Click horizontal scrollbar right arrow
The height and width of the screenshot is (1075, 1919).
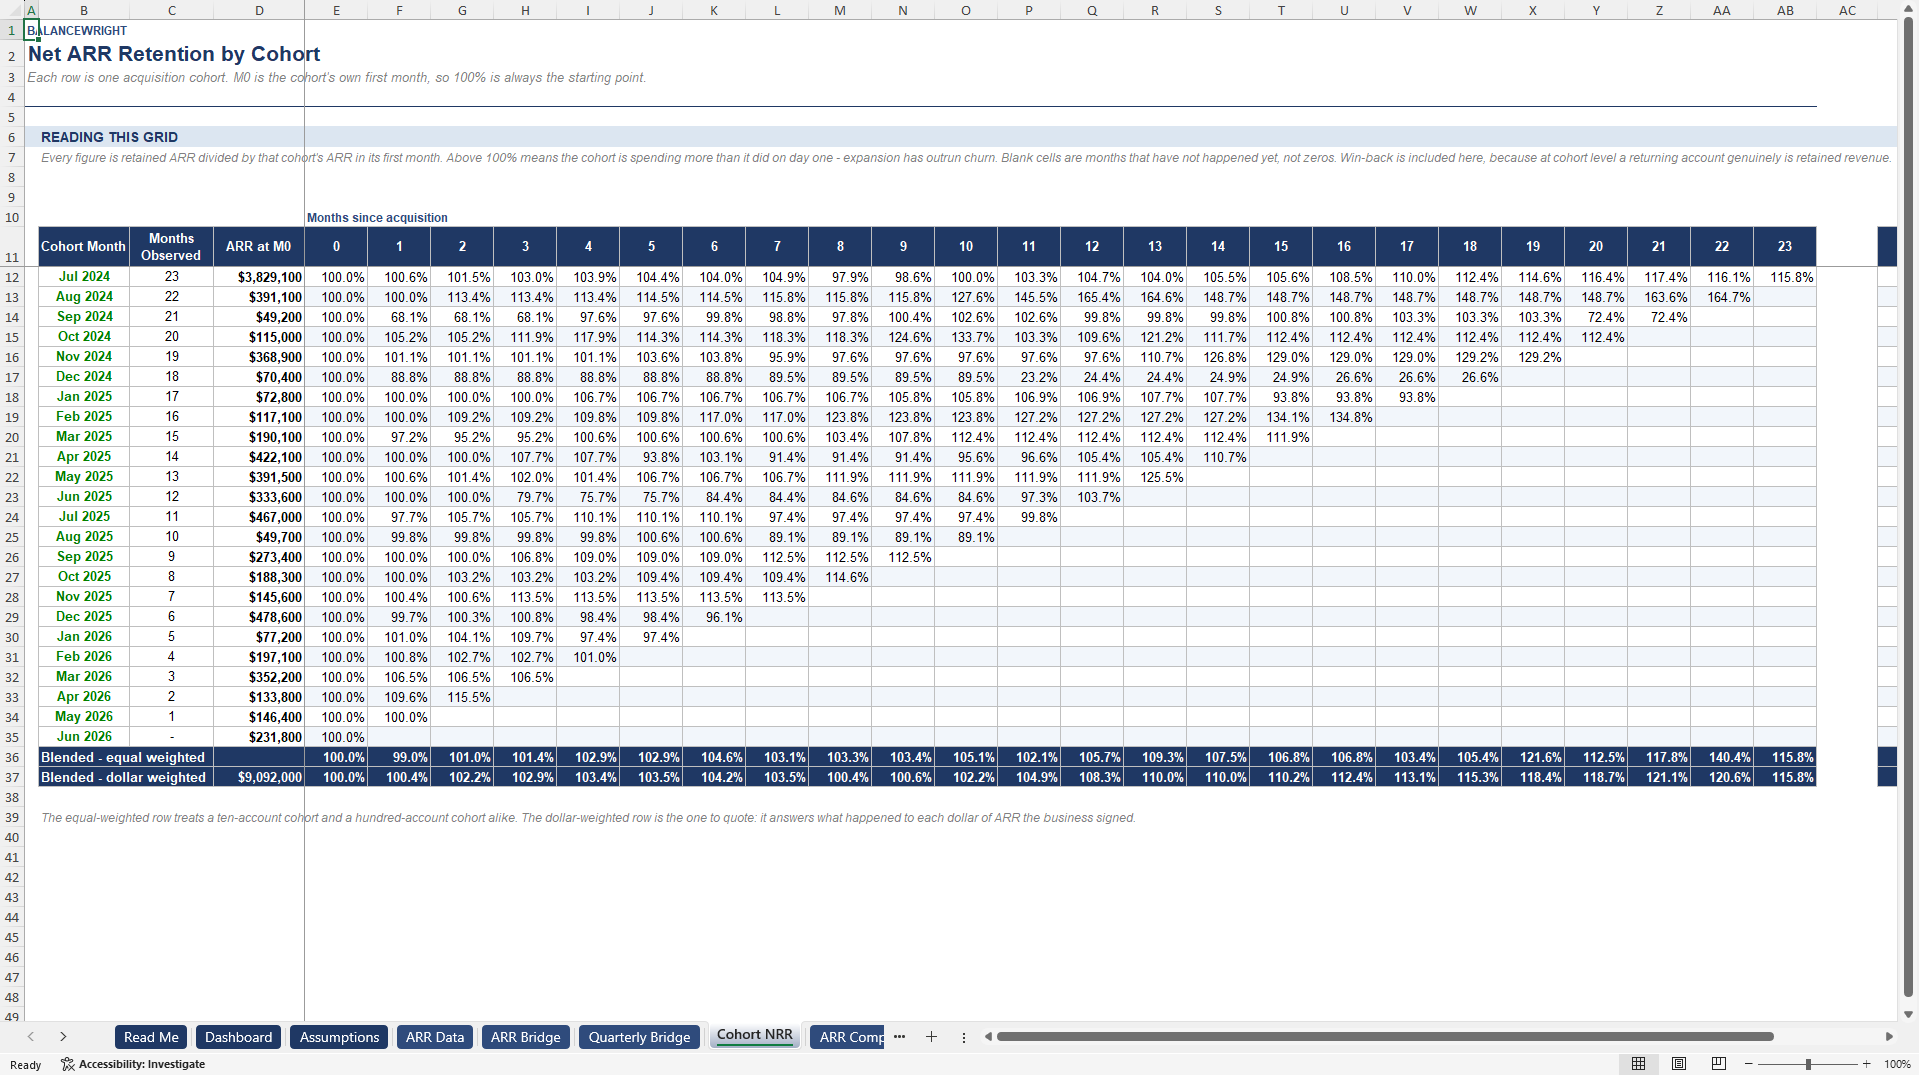[x=1889, y=1037]
